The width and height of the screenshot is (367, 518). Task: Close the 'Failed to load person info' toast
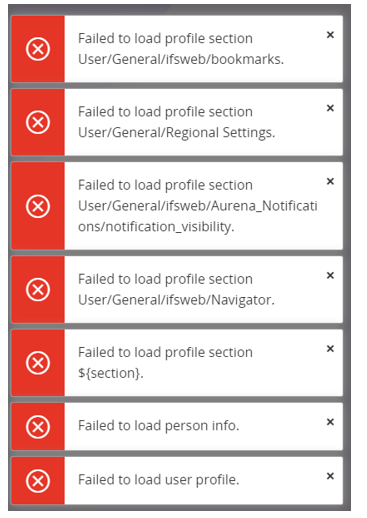click(x=330, y=422)
